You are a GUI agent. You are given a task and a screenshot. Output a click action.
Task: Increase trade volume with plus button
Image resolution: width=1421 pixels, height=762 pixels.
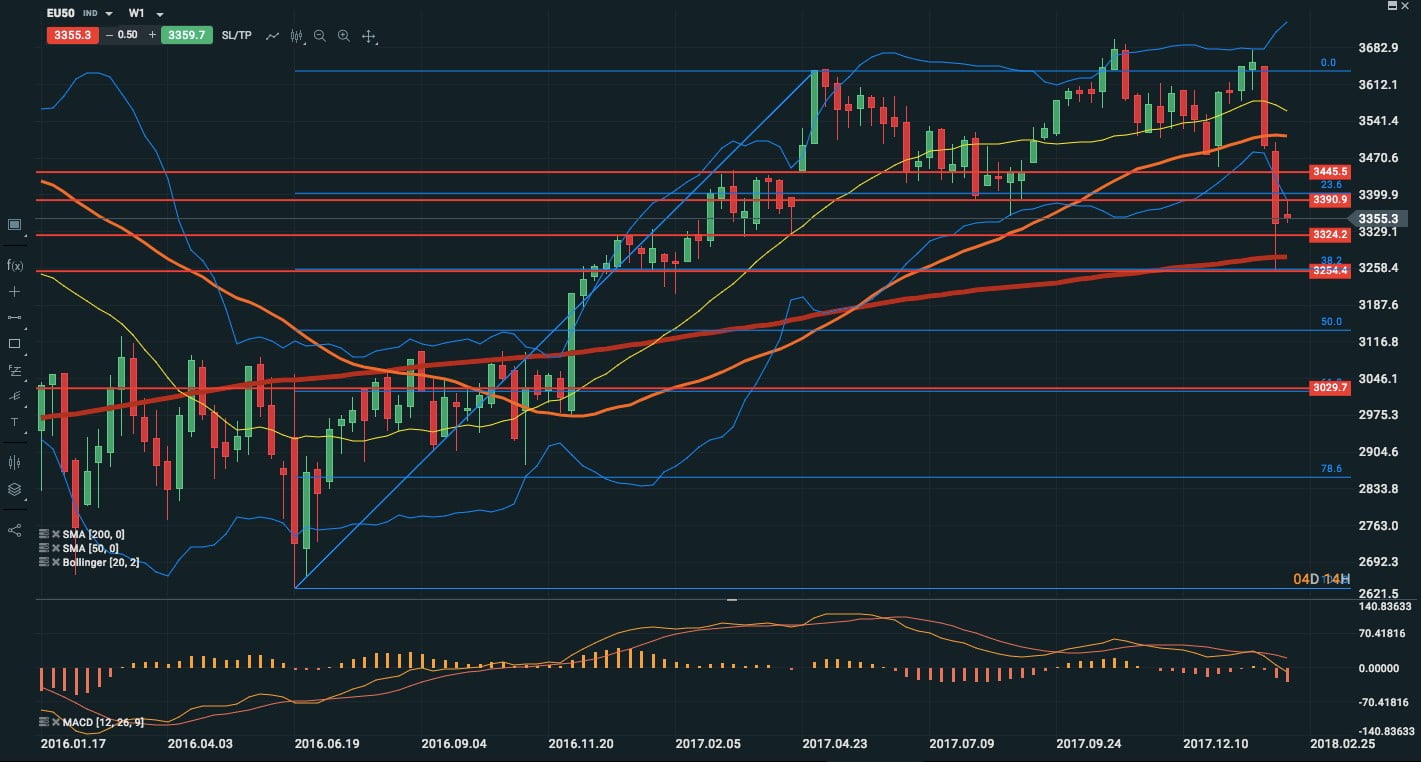tap(152, 35)
